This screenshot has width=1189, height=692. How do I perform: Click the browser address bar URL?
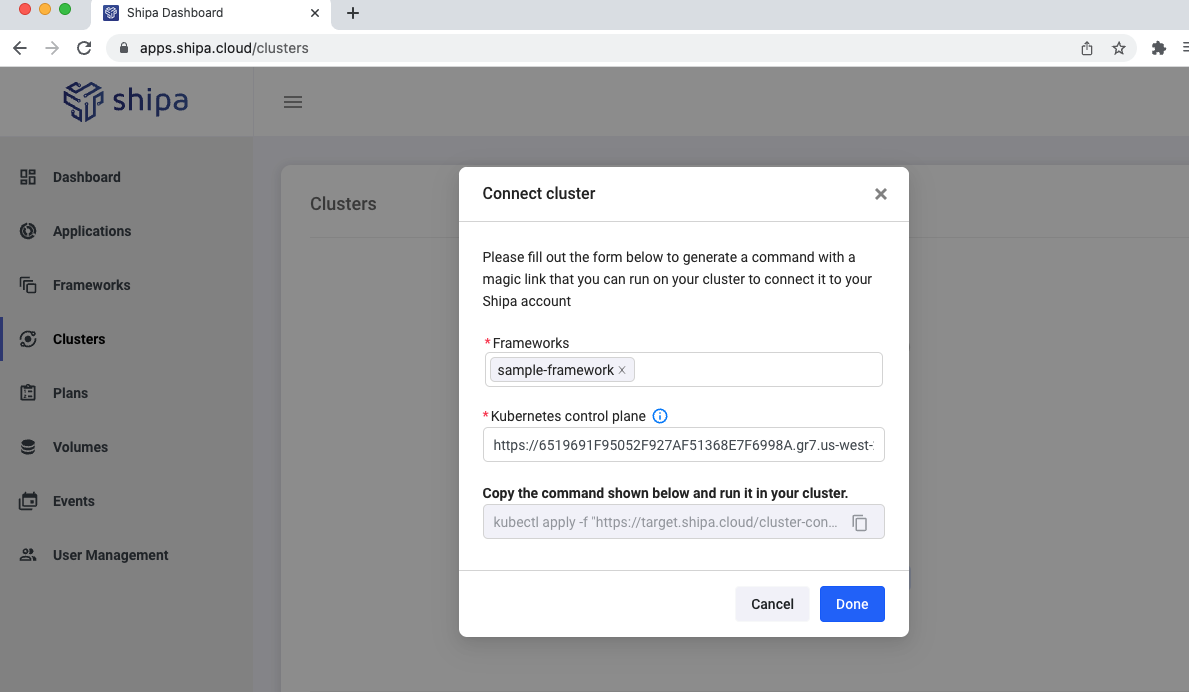click(x=224, y=48)
